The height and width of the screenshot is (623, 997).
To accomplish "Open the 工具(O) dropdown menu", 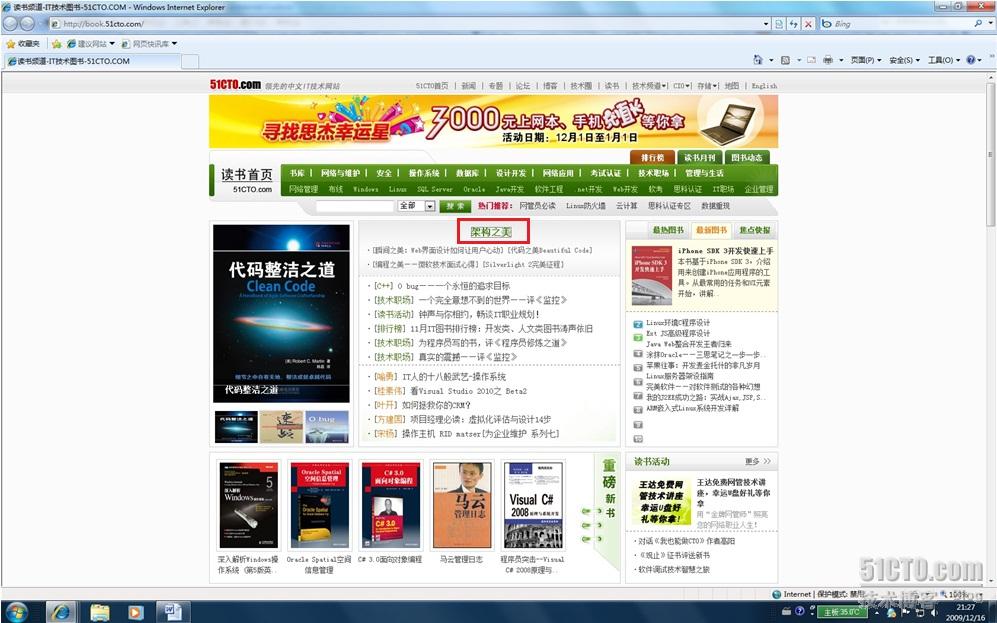I will 944,60.
